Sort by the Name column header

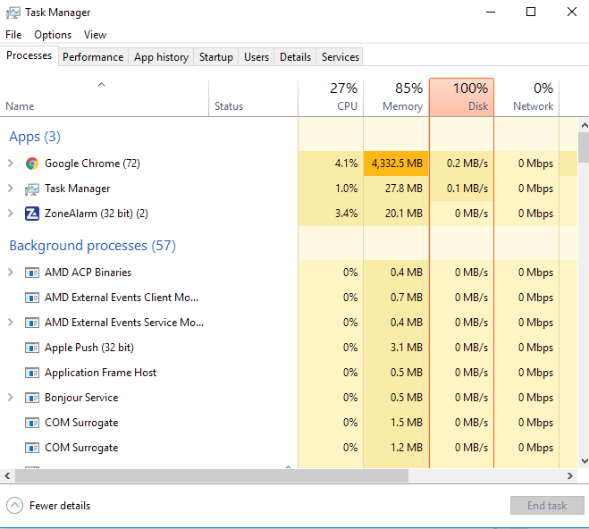pyautogui.click(x=104, y=98)
